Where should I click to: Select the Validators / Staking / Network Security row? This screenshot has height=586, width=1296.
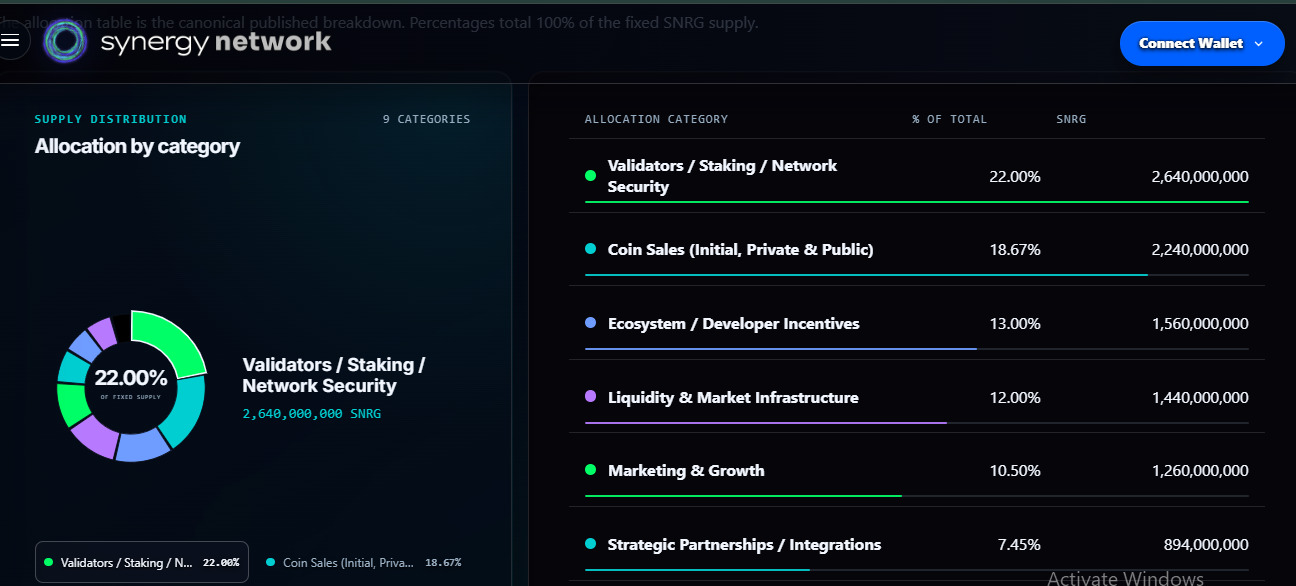[x=917, y=175]
